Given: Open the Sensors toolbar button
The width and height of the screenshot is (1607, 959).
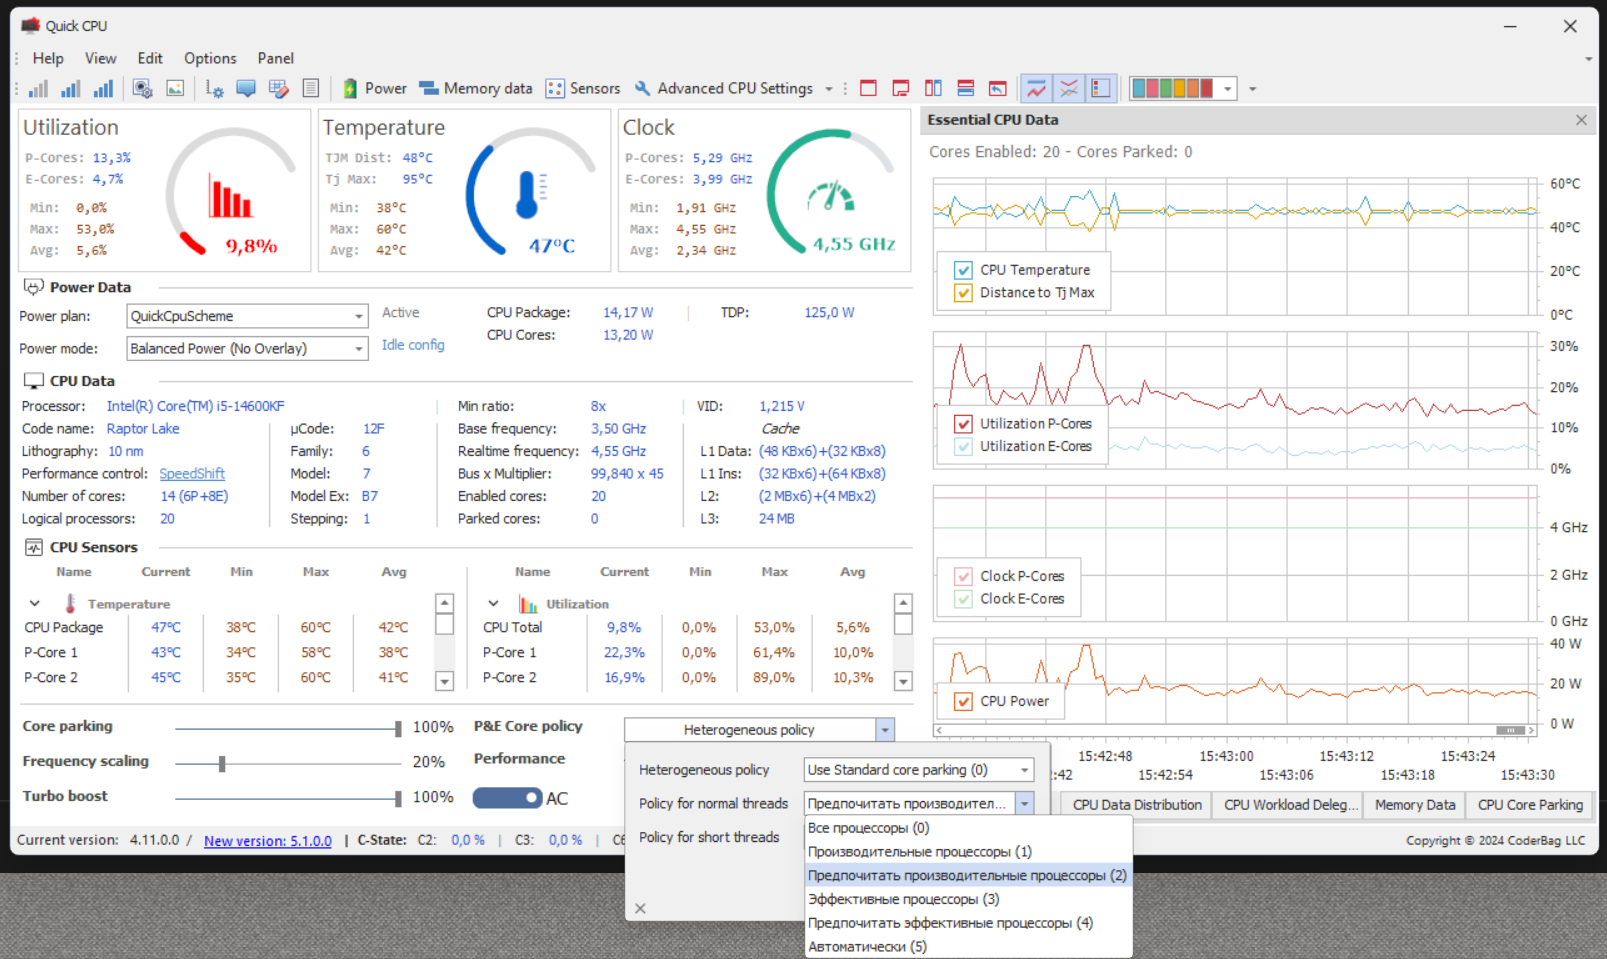Looking at the screenshot, I should [x=583, y=89].
